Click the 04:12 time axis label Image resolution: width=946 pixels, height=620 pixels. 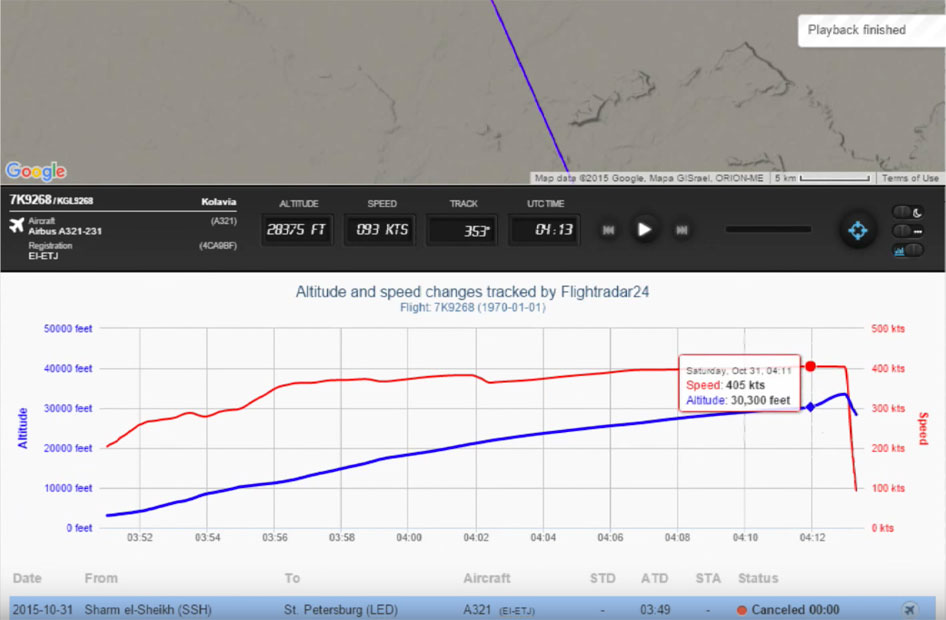pos(812,537)
